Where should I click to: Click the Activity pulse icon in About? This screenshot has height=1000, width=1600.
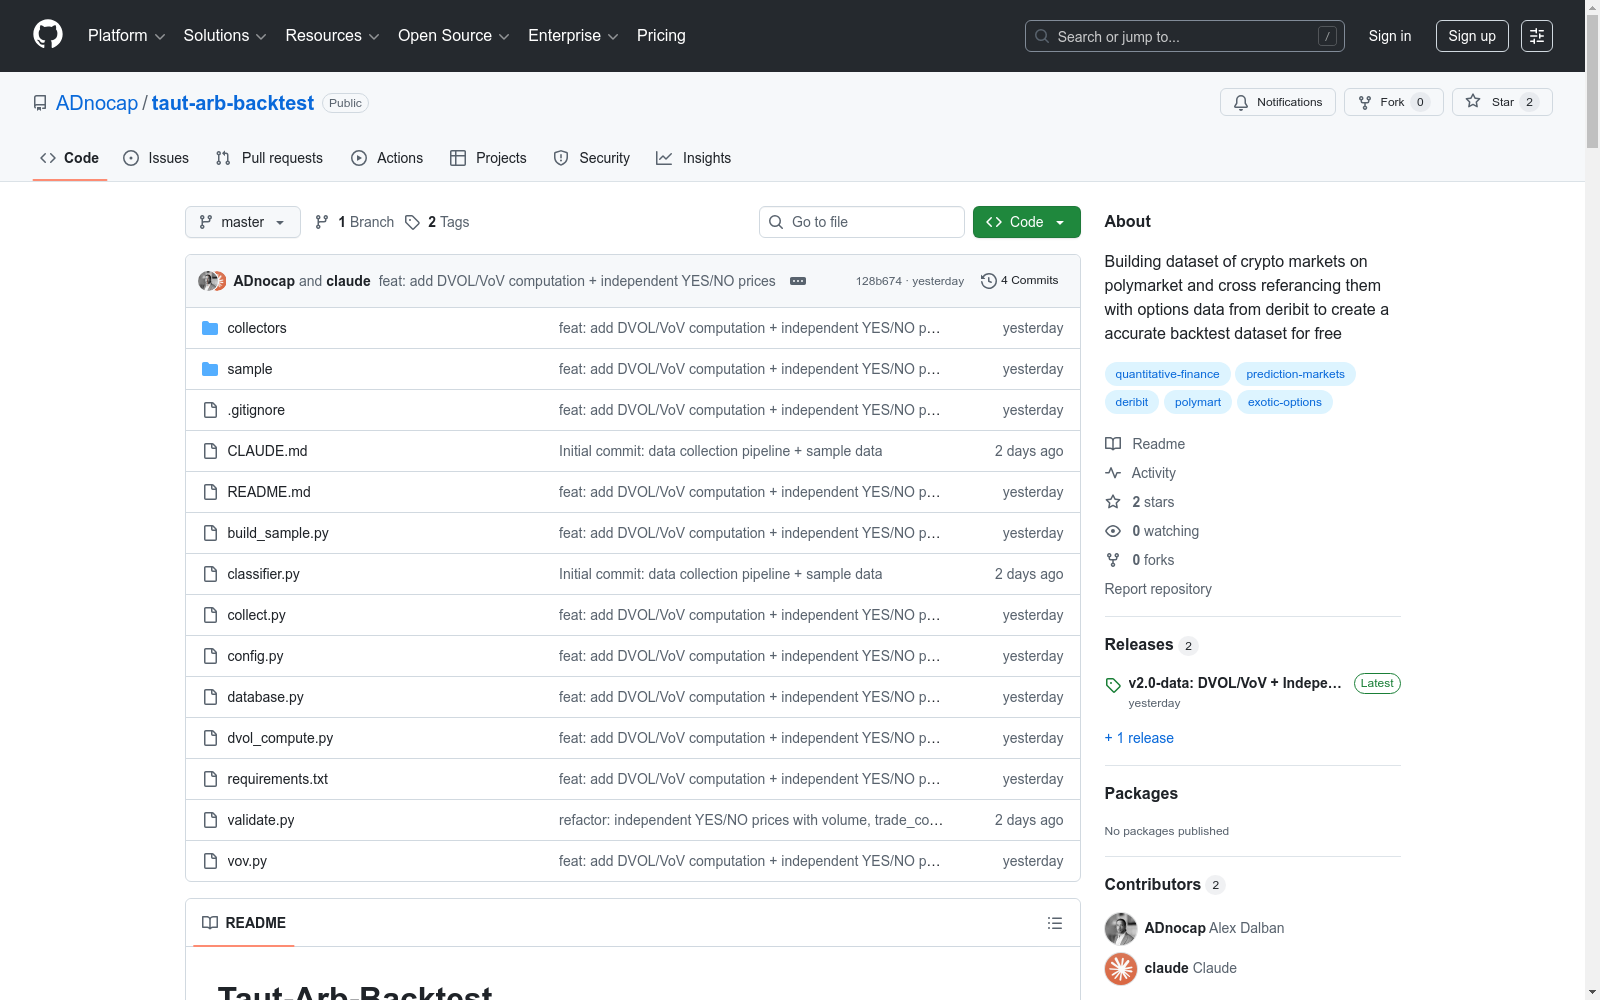click(x=1113, y=473)
